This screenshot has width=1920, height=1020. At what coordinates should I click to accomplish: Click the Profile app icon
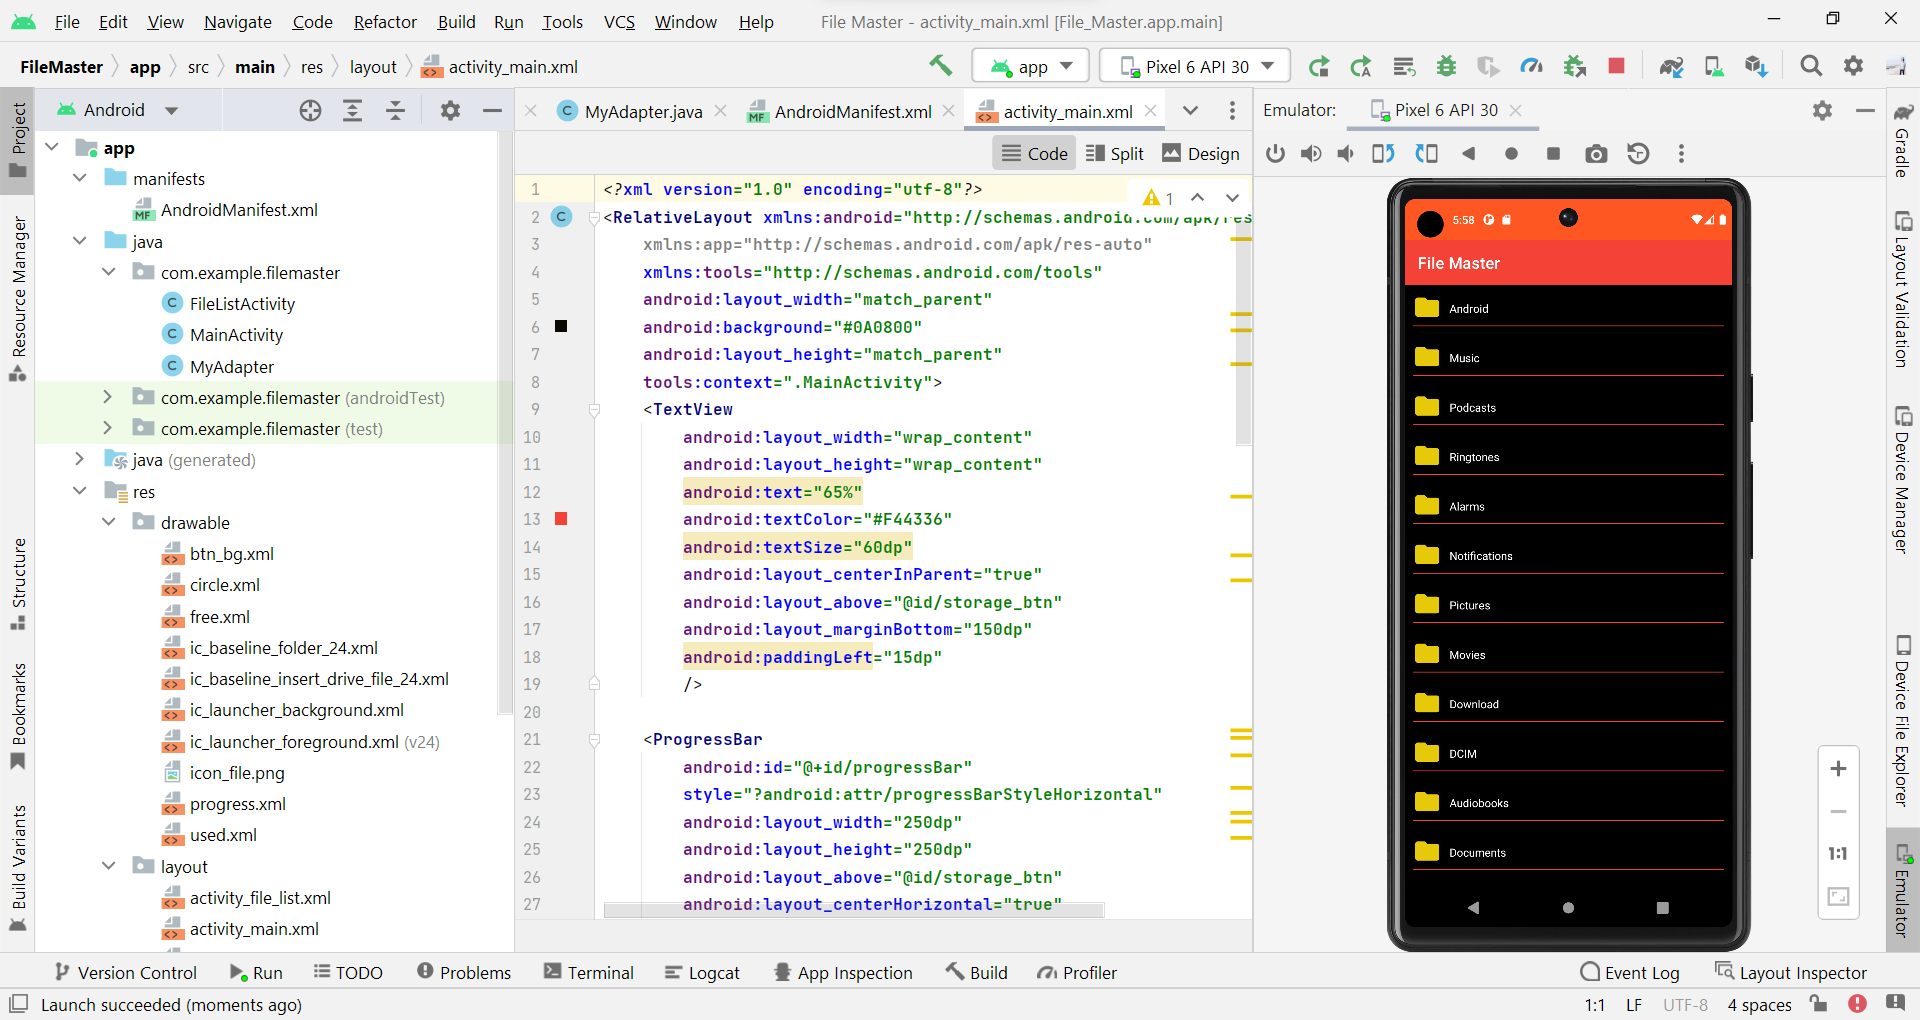click(x=1531, y=66)
